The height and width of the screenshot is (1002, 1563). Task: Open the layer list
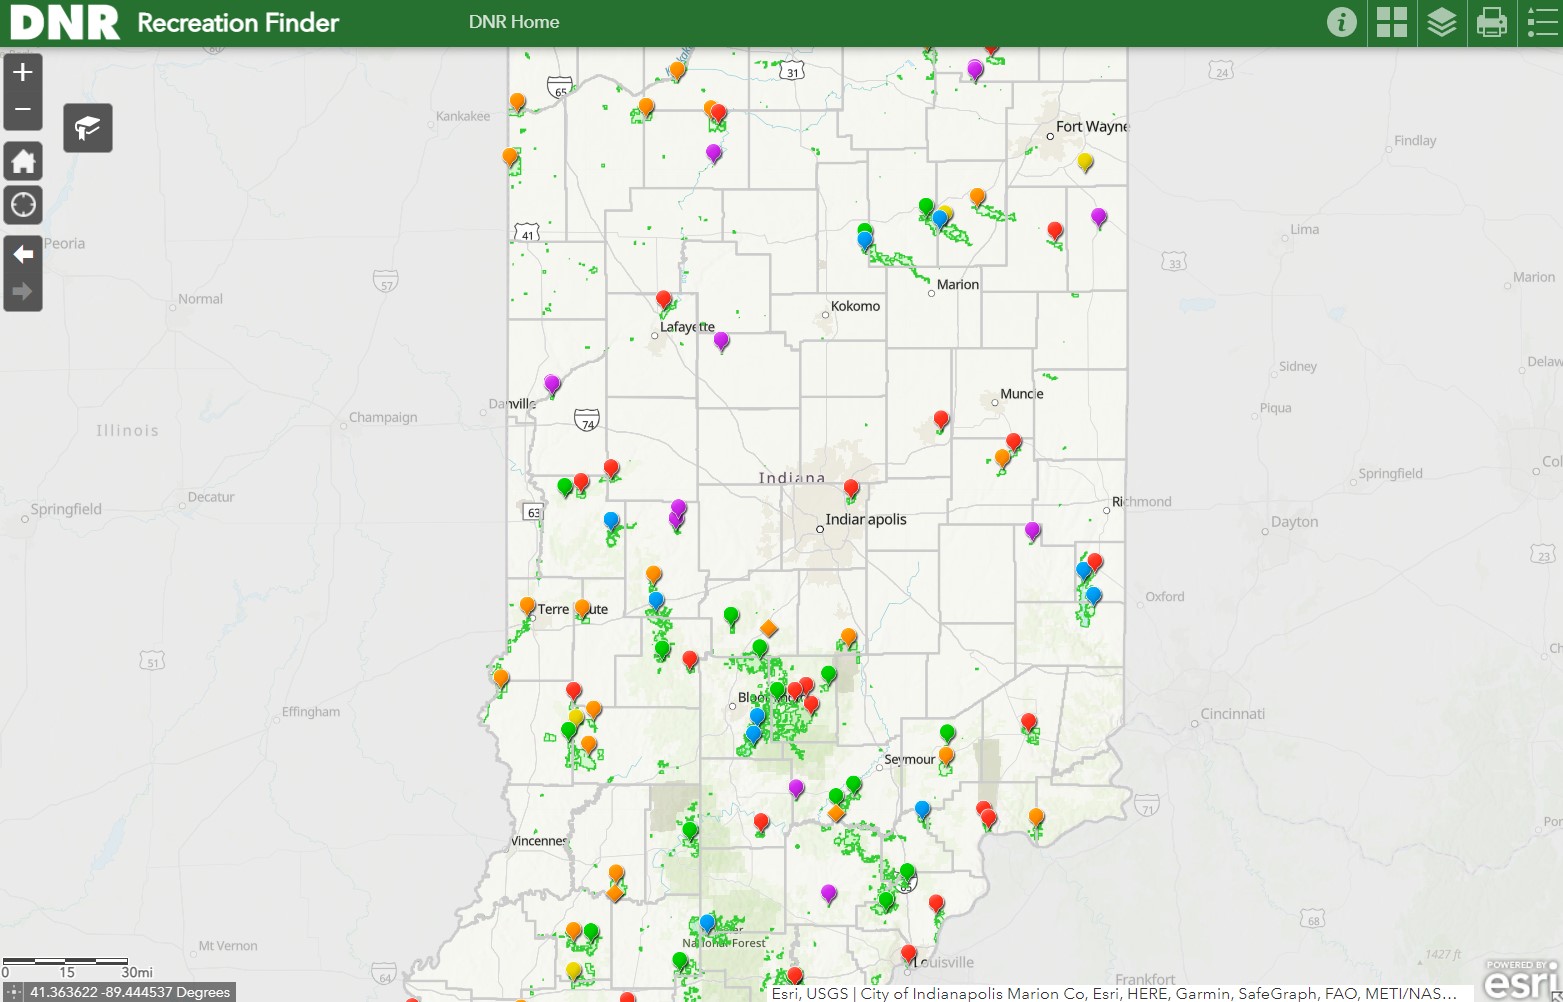[x=1441, y=22]
